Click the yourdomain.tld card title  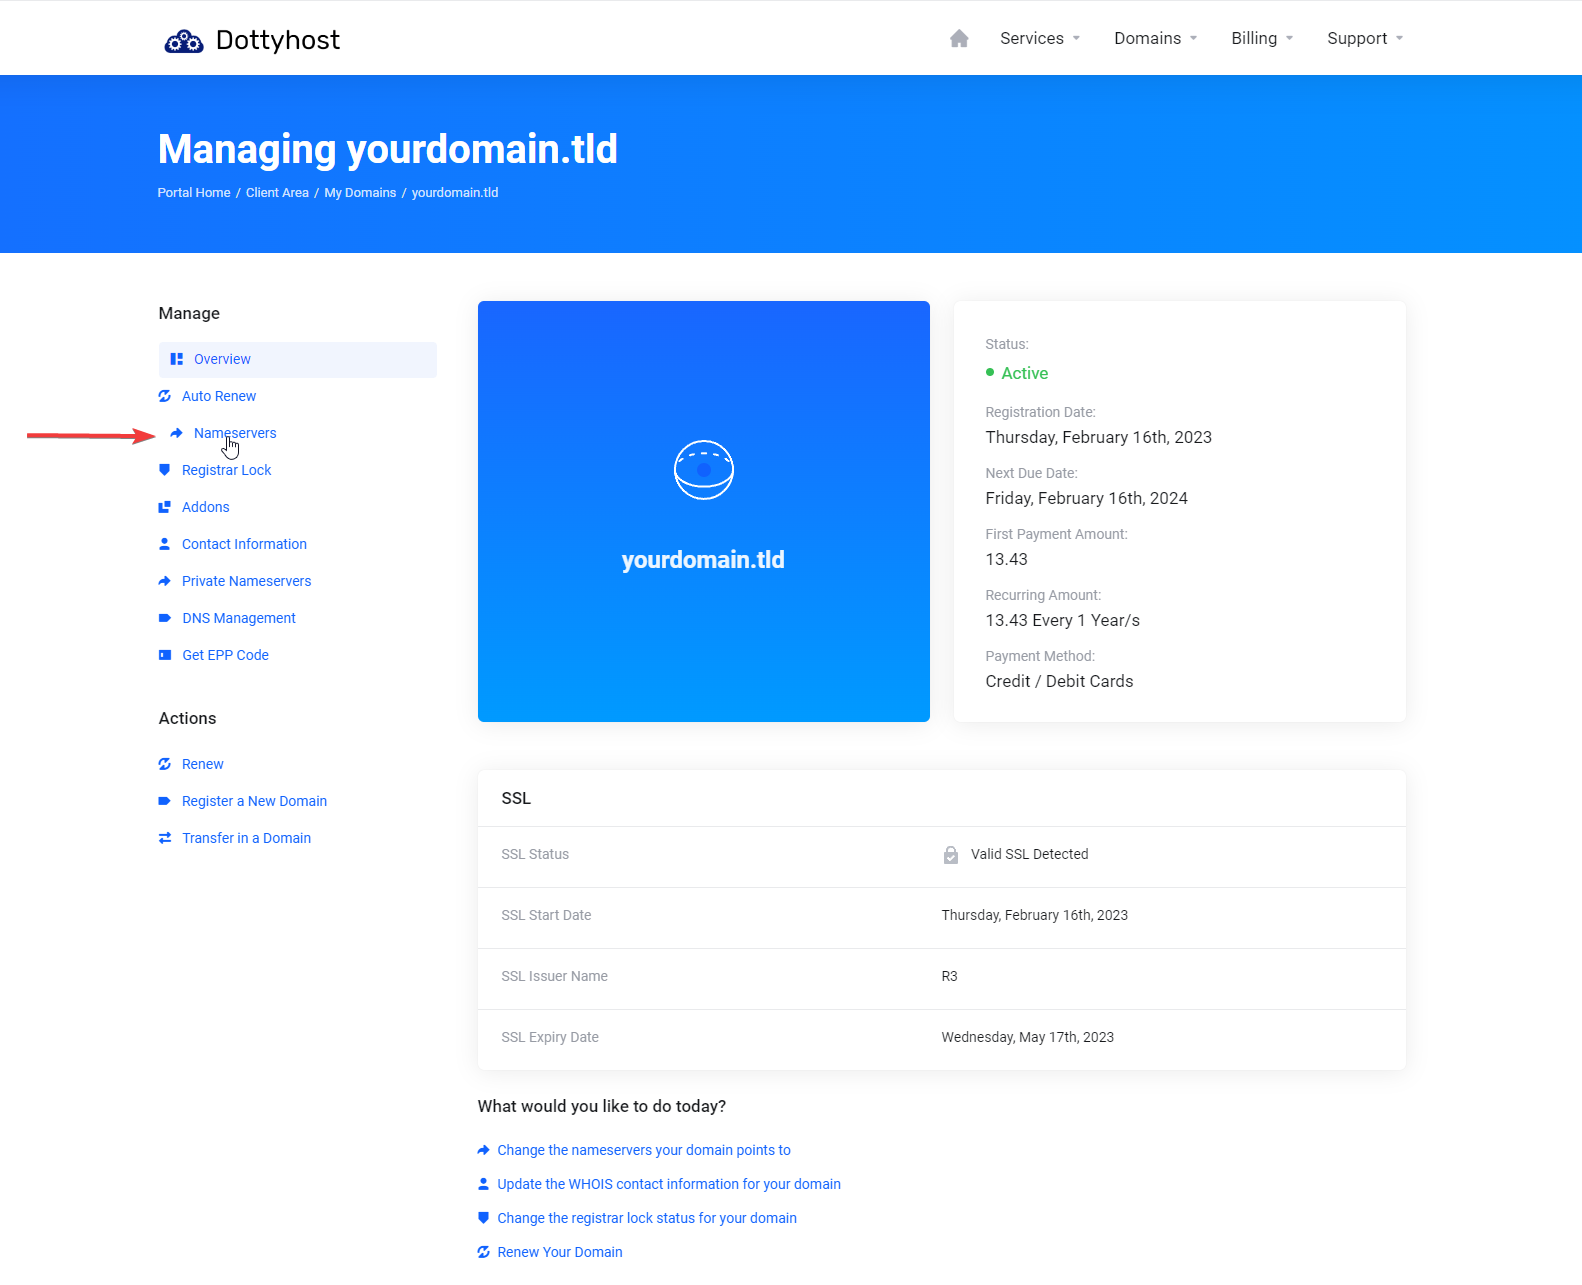703,559
